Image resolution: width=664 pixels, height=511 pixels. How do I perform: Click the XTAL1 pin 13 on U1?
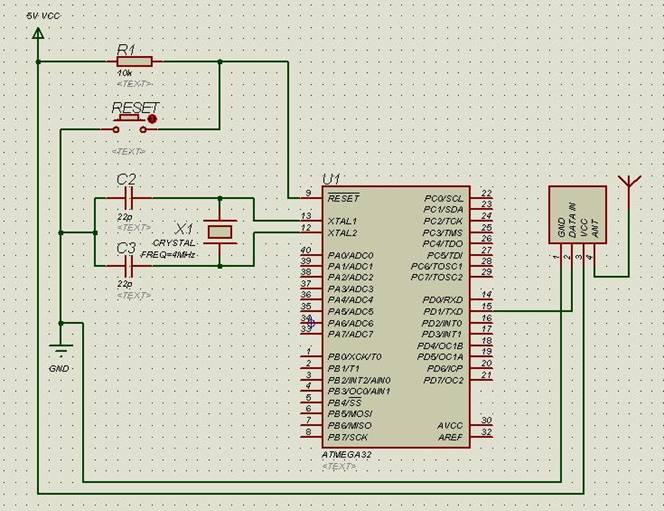pyautogui.click(x=306, y=220)
